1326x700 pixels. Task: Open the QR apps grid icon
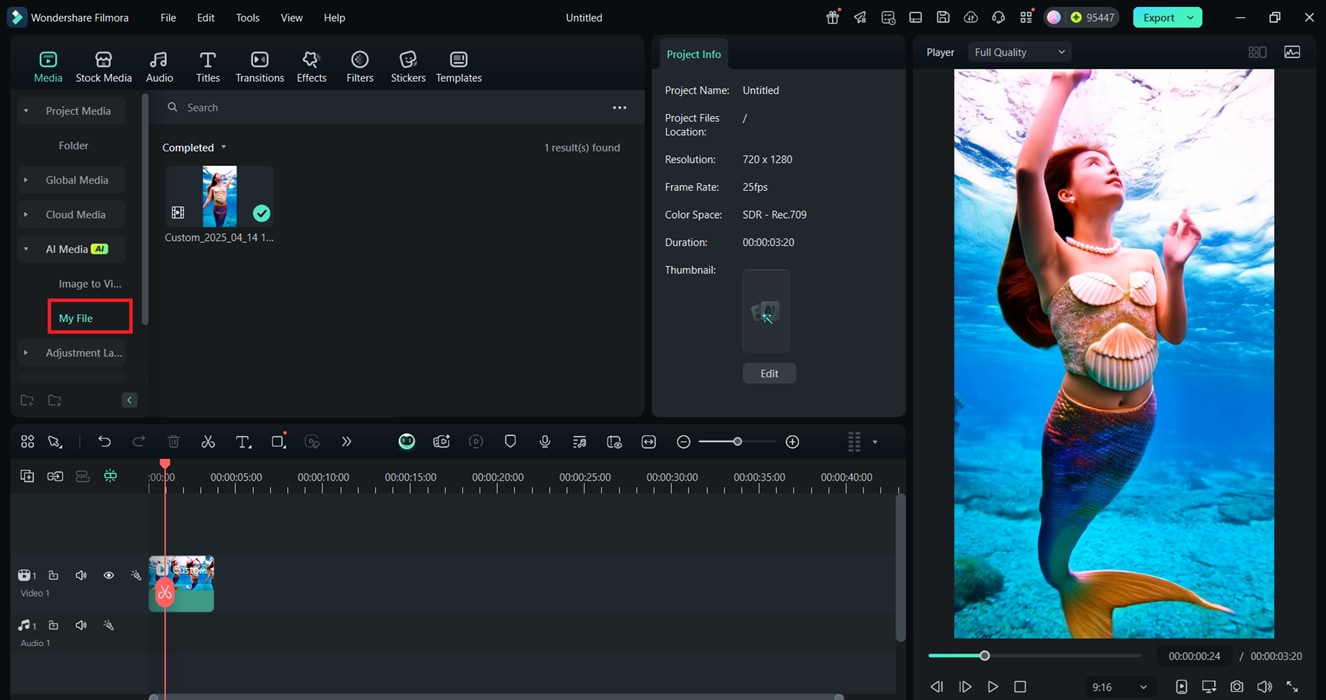click(x=1026, y=17)
